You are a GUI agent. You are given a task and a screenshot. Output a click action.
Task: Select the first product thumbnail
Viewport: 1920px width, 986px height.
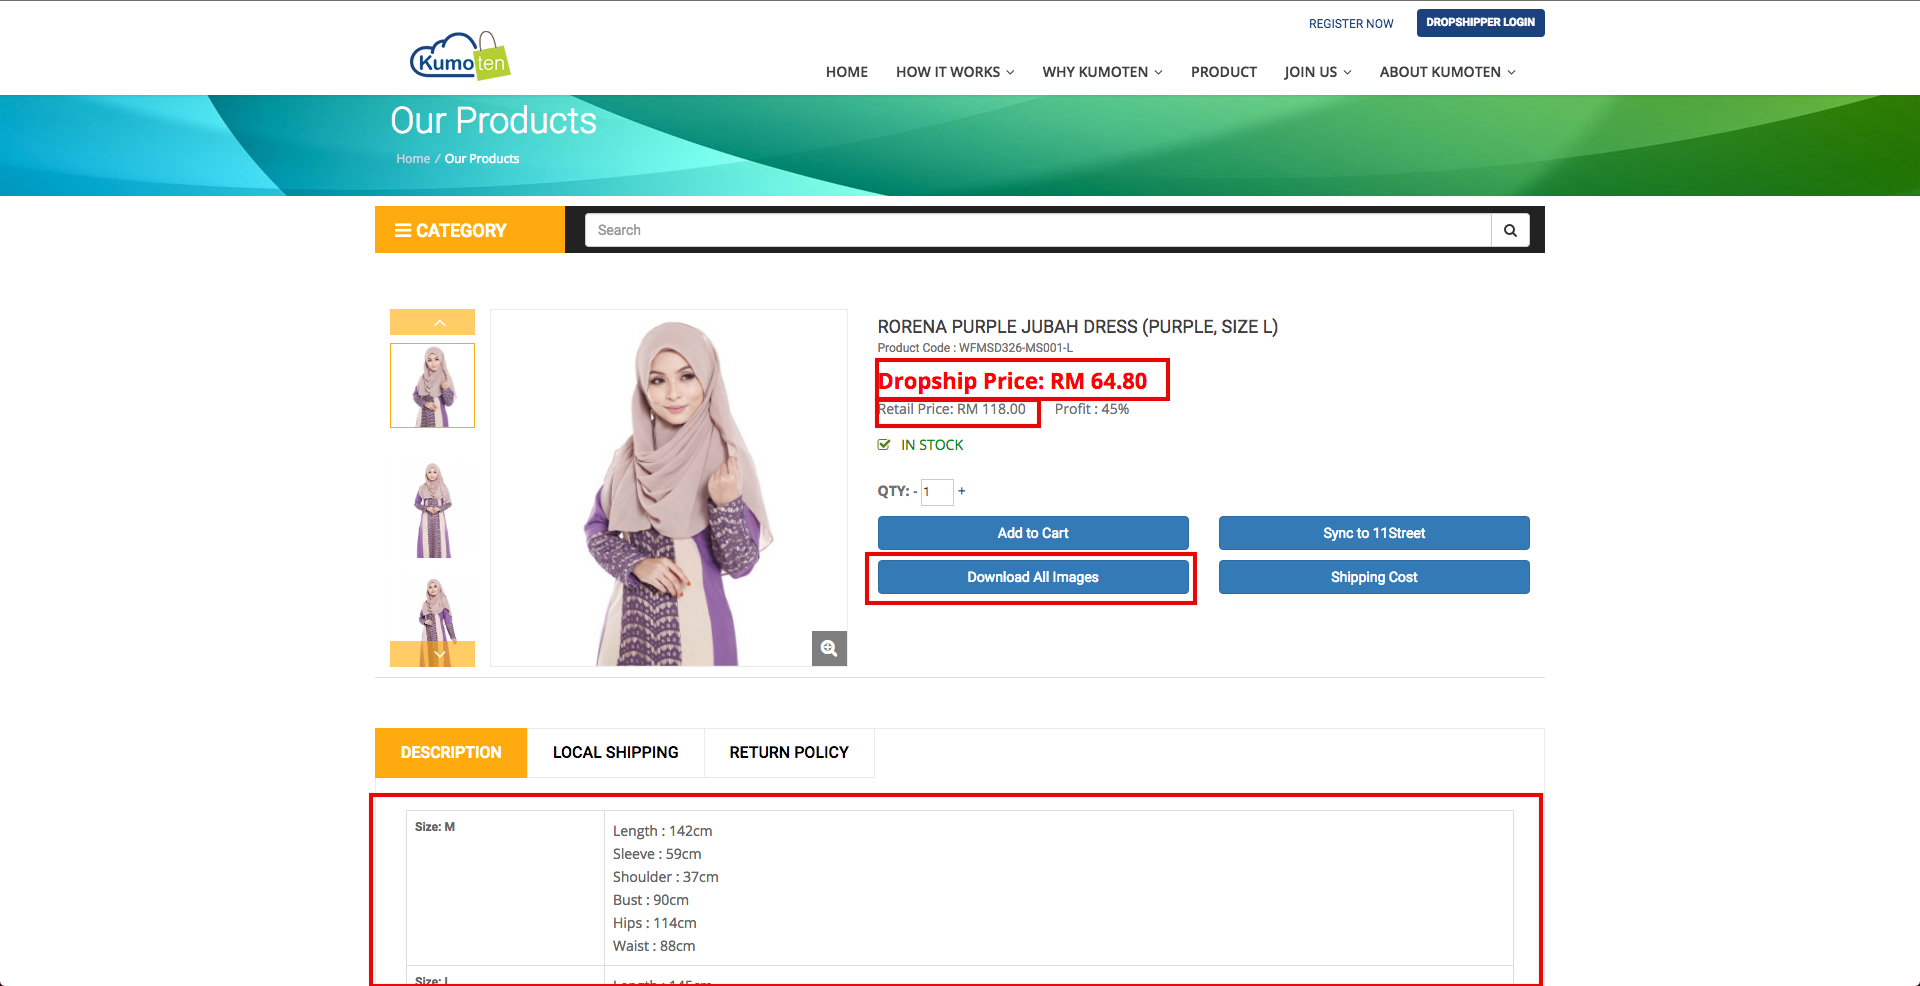(432, 386)
